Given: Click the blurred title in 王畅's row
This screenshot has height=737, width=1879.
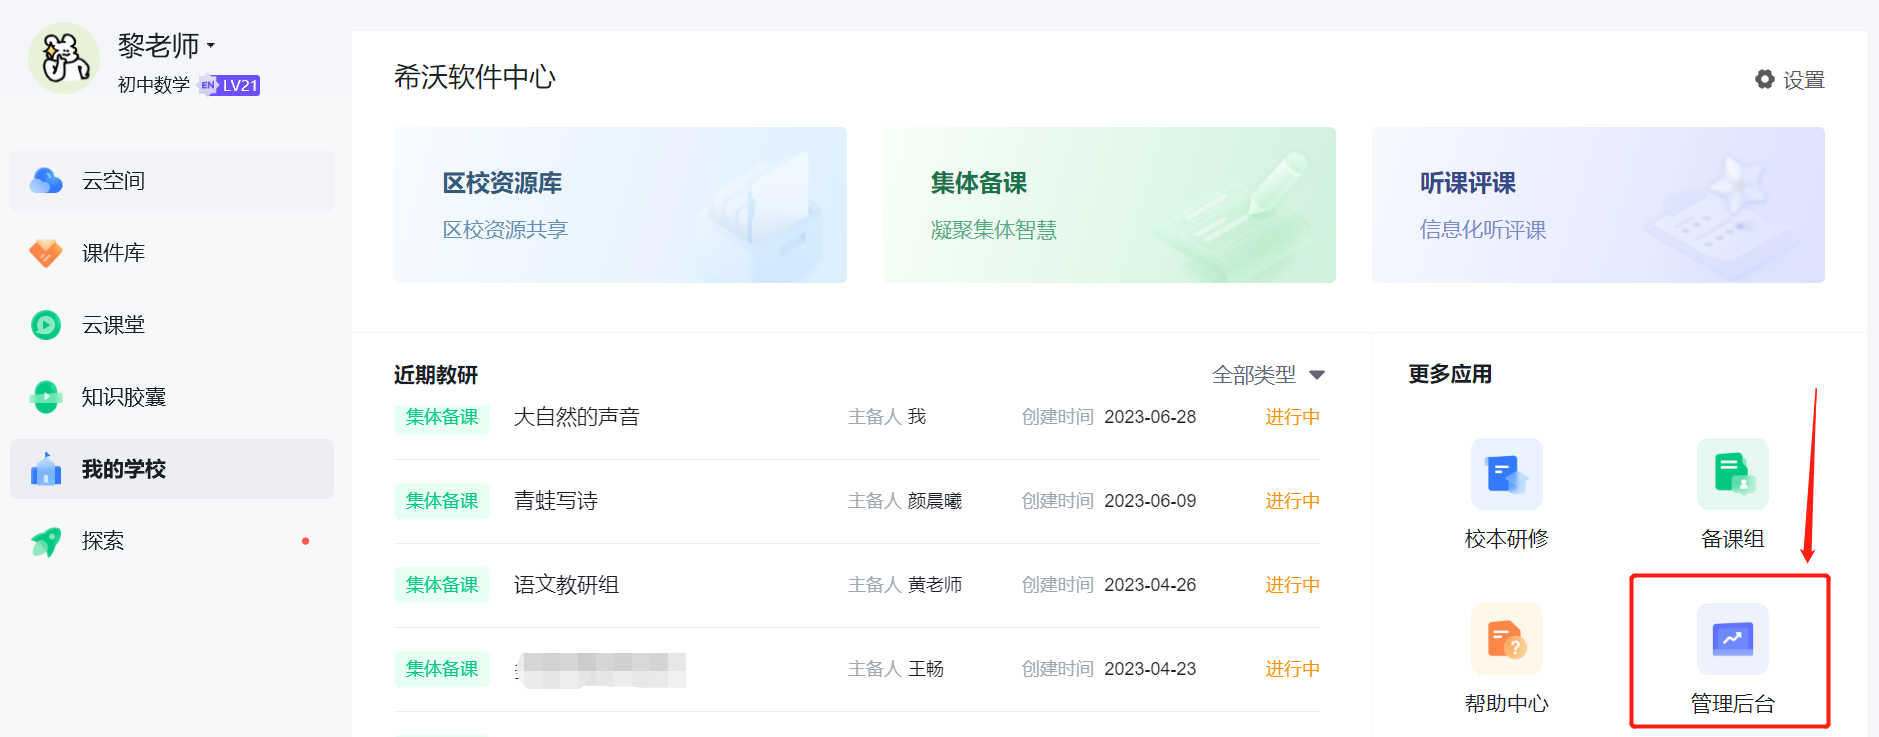Looking at the screenshot, I should [601, 669].
